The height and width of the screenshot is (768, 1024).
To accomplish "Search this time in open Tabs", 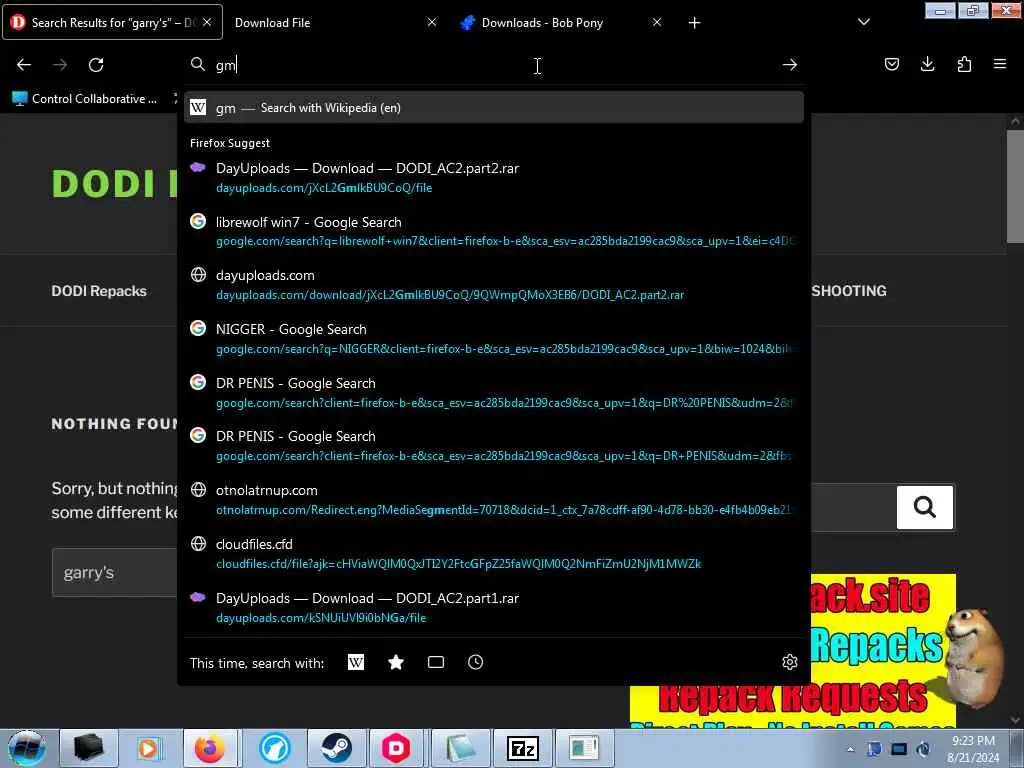I will [x=436, y=662].
